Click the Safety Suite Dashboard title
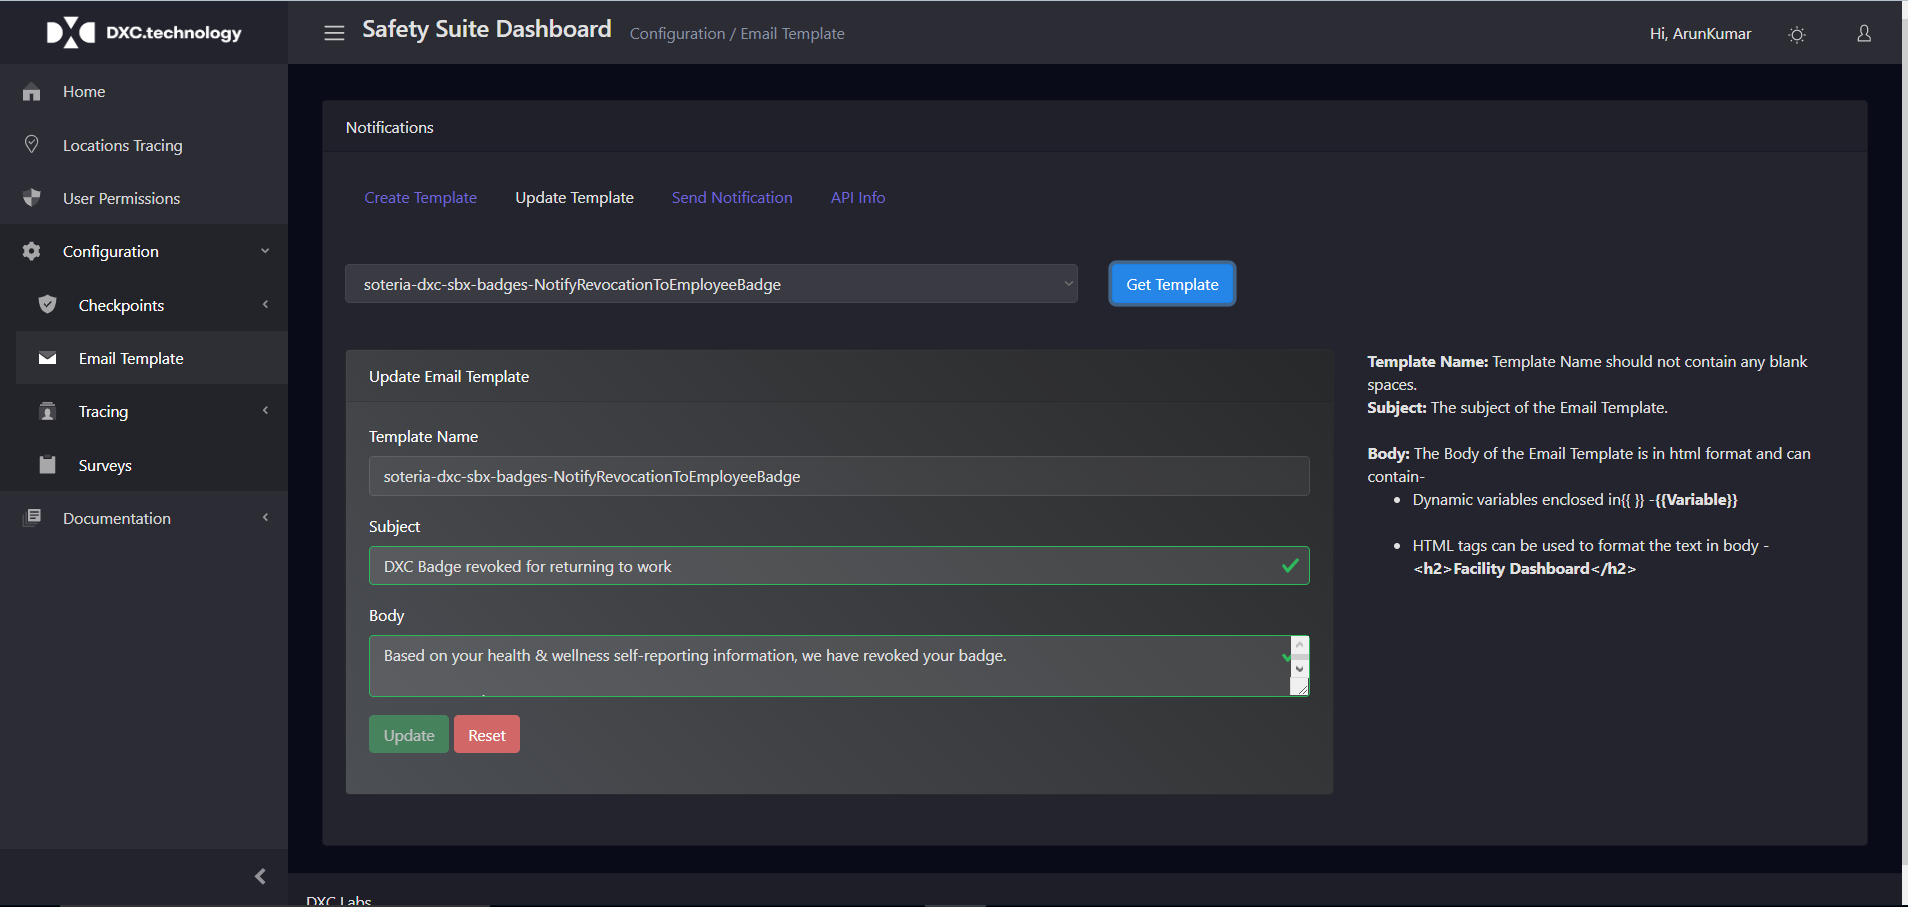The image size is (1908, 907). click(x=487, y=30)
